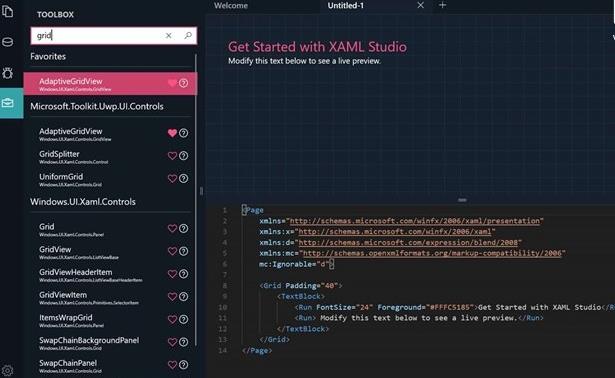Image resolution: width=615 pixels, height=378 pixels.
Task: Select the SwapChainBackgroundPanel toolbox item
Action: tap(110, 342)
